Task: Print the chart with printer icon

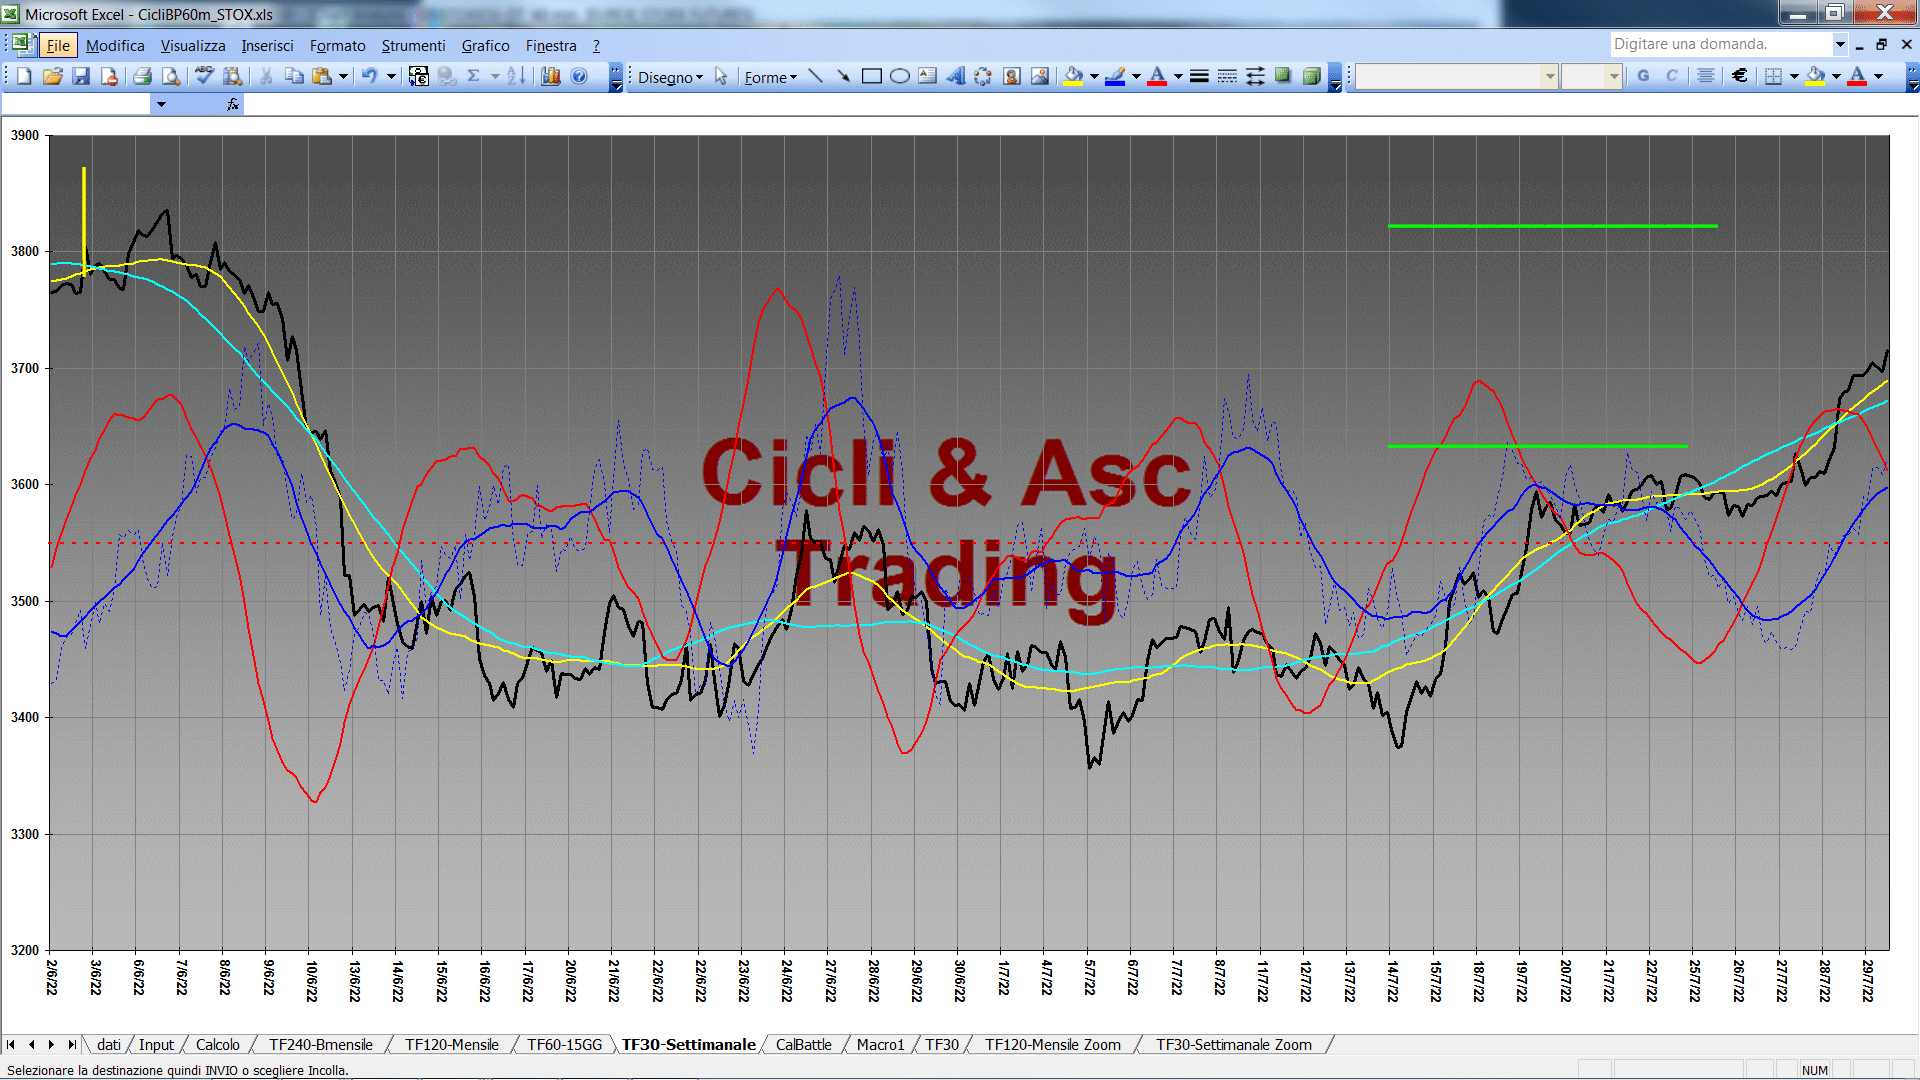Action: tap(142, 76)
